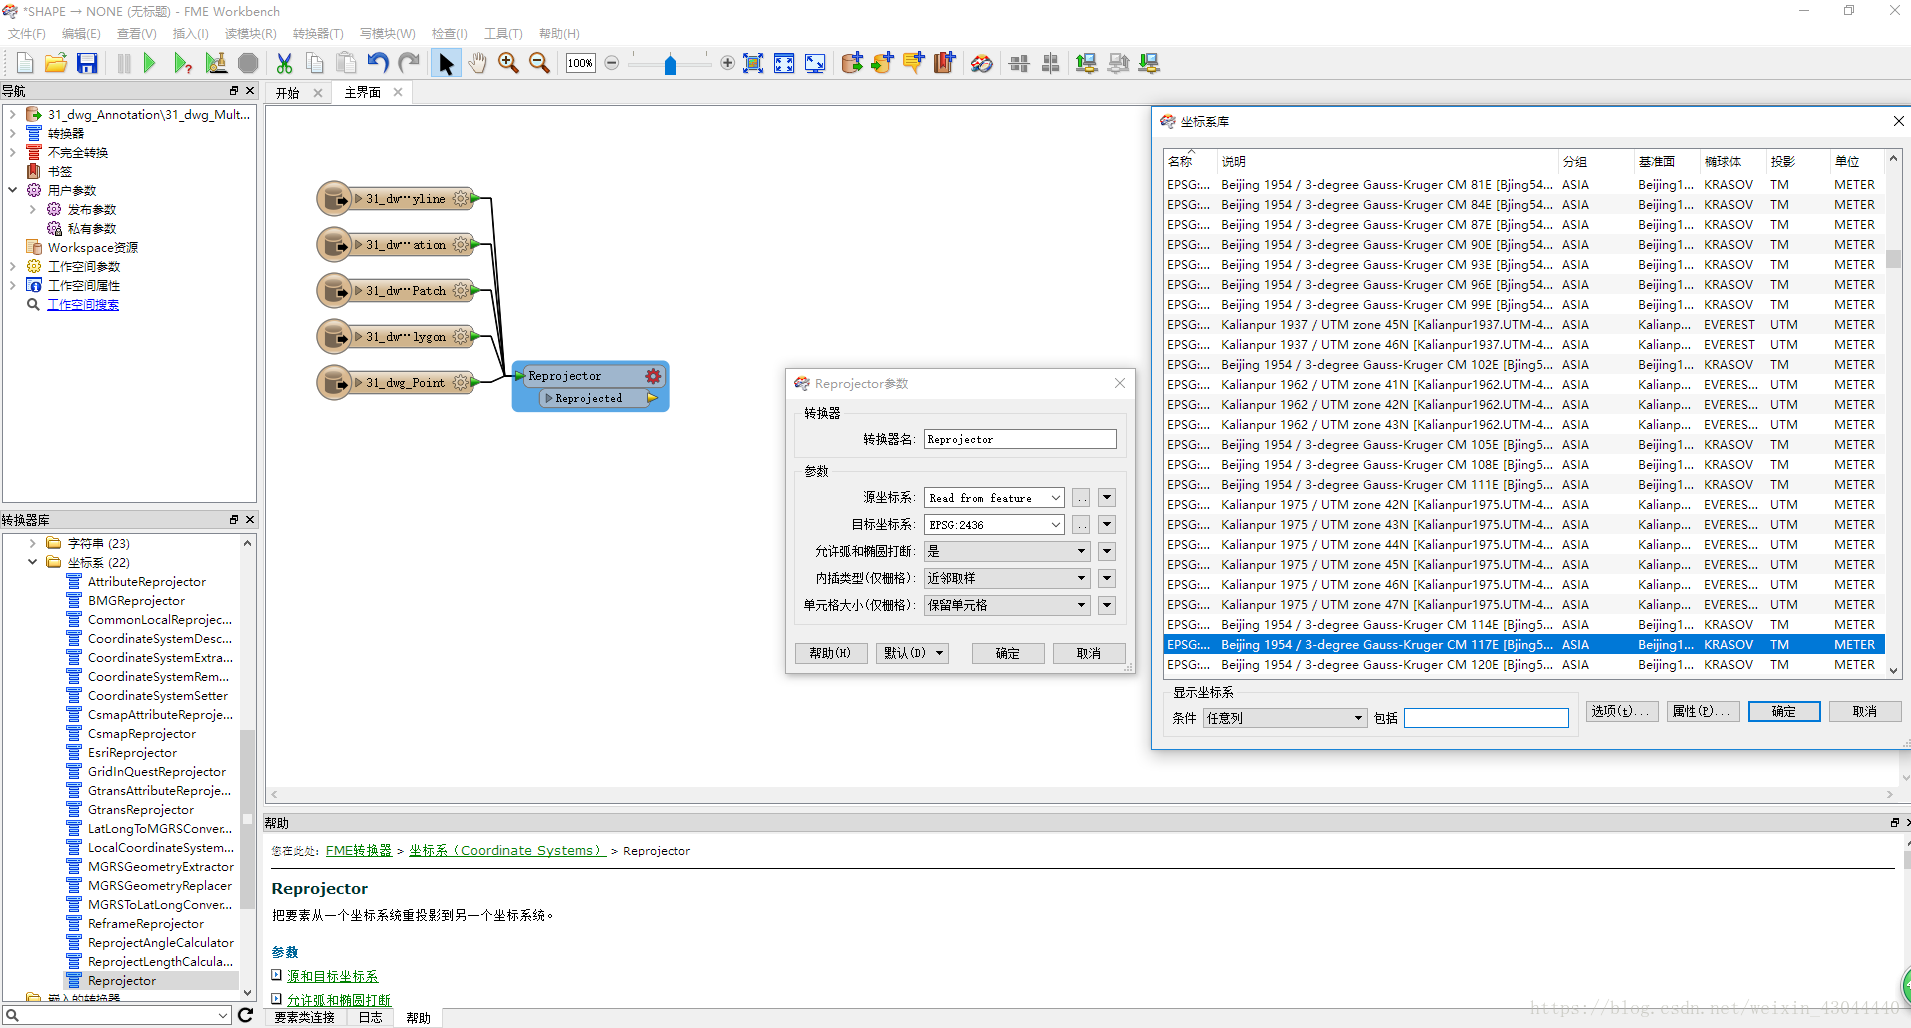Refresh the transformer library search
Image resolution: width=1911 pixels, height=1028 pixels.
click(x=245, y=1015)
